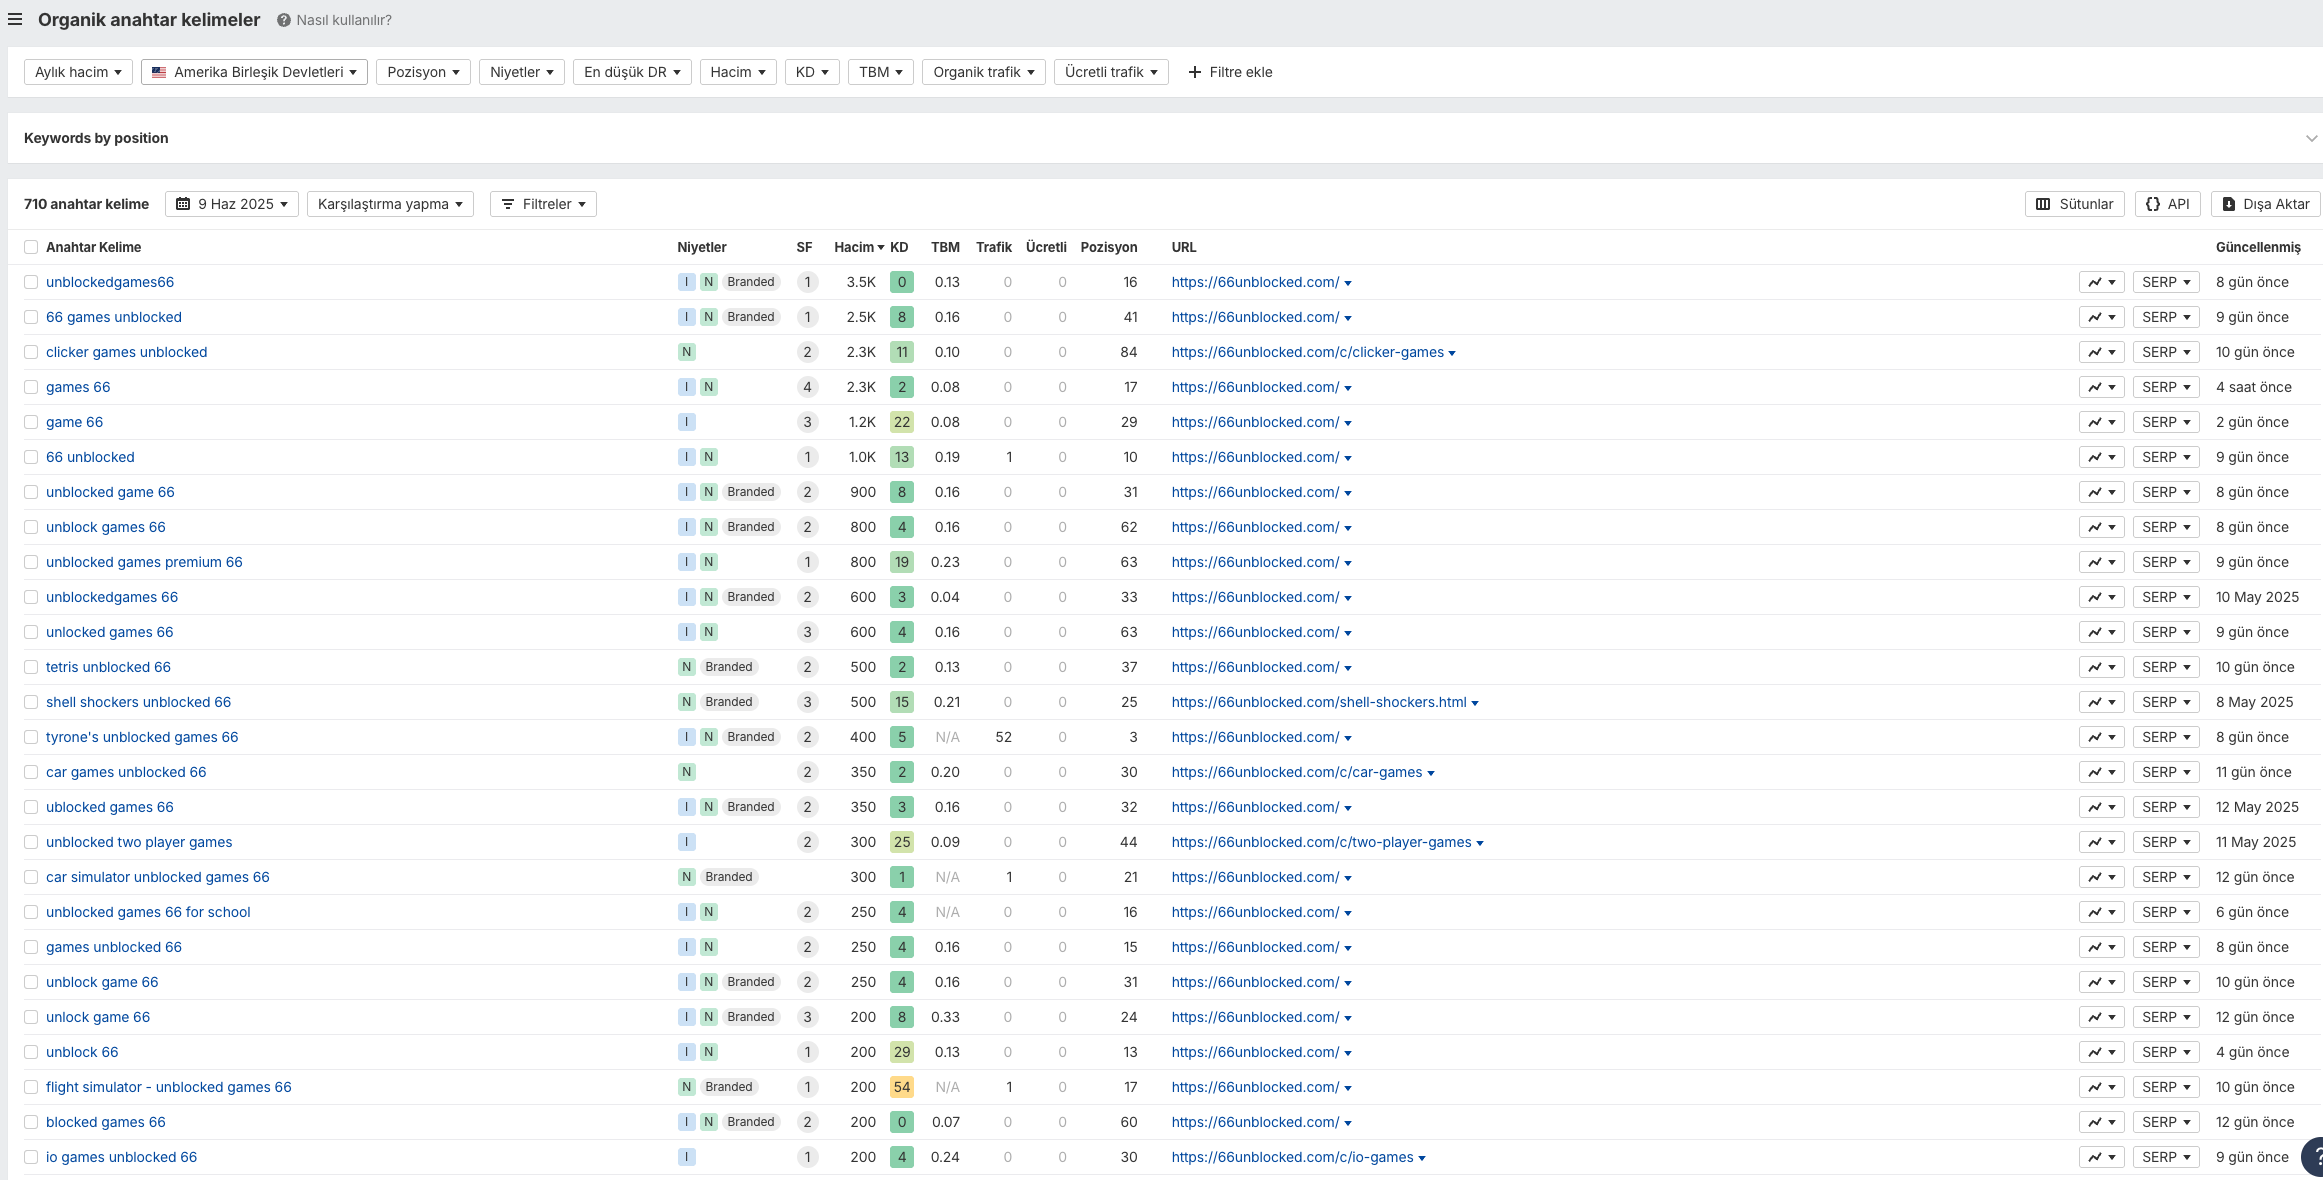2323x1180 pixels.
Task: Open the 'Organik trafik' filter dropdown
Action: (x=984, y=72)
